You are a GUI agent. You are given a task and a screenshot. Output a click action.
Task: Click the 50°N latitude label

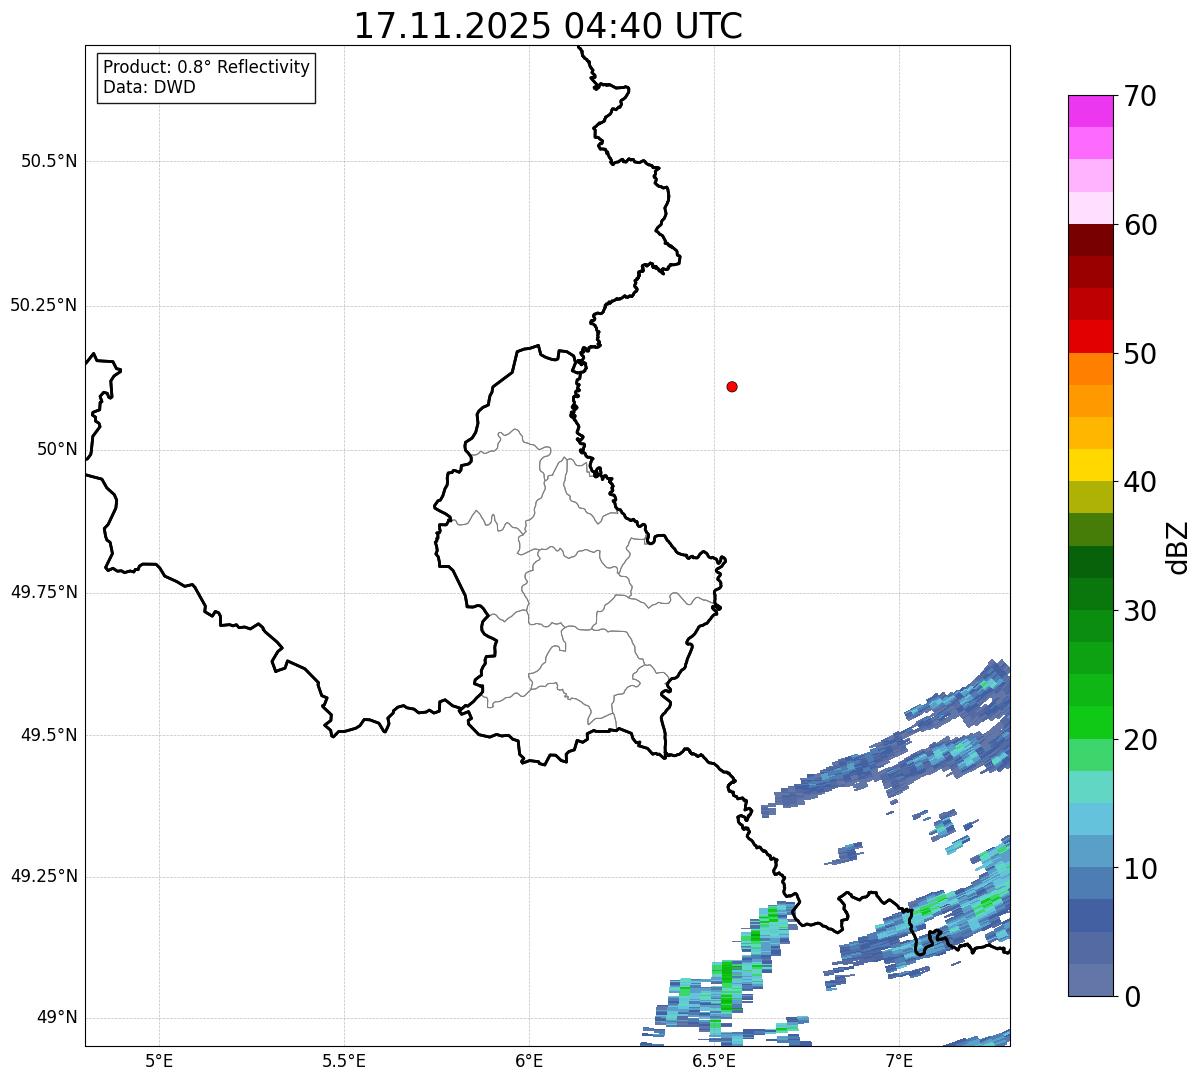57,449
